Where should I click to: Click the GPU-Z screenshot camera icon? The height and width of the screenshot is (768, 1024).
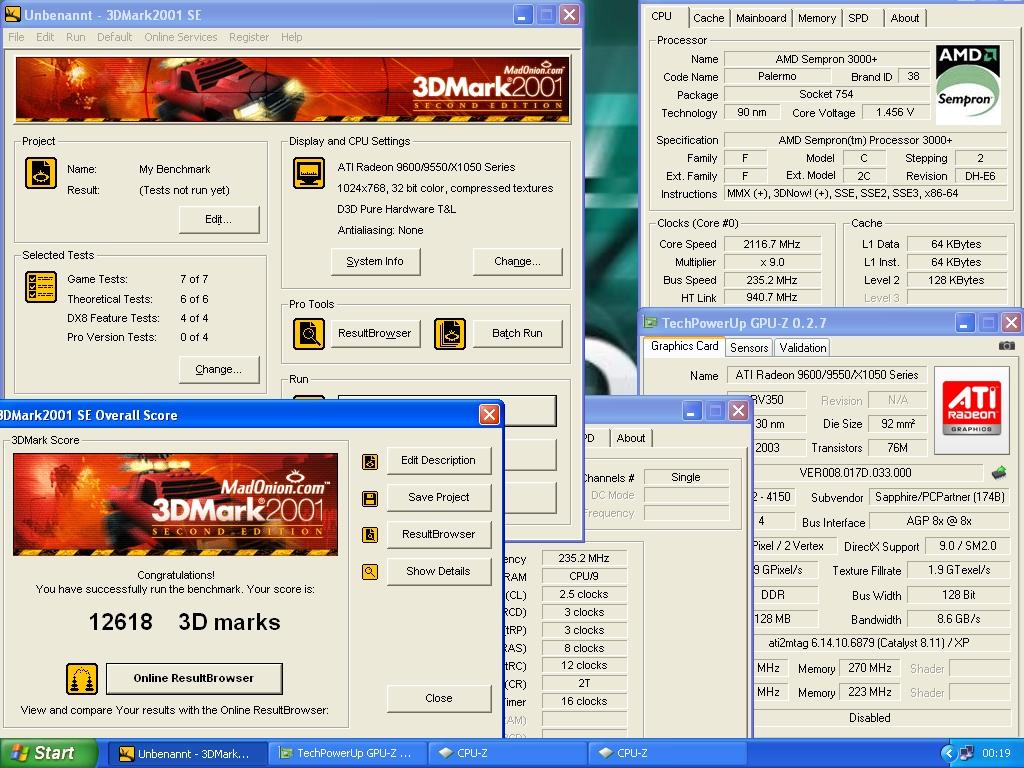click(x=1006, y=345)
